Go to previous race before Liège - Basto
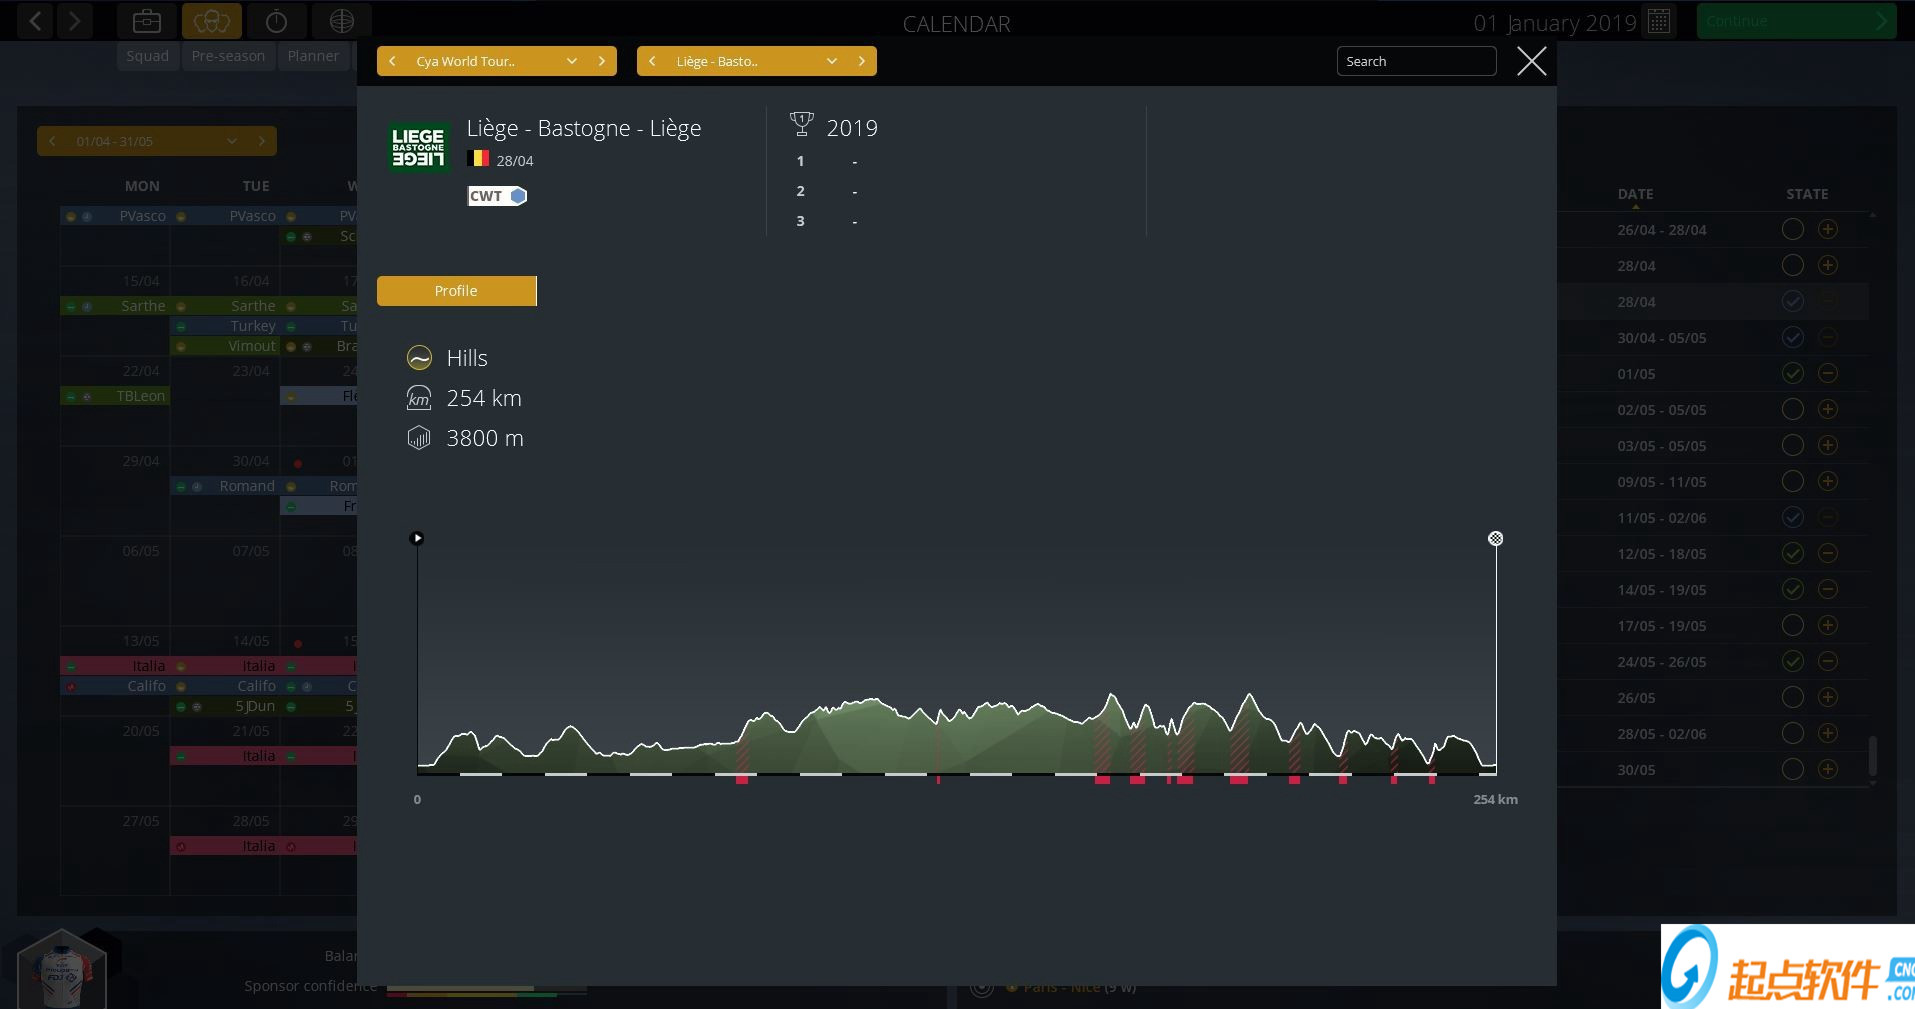 point(653,61)
